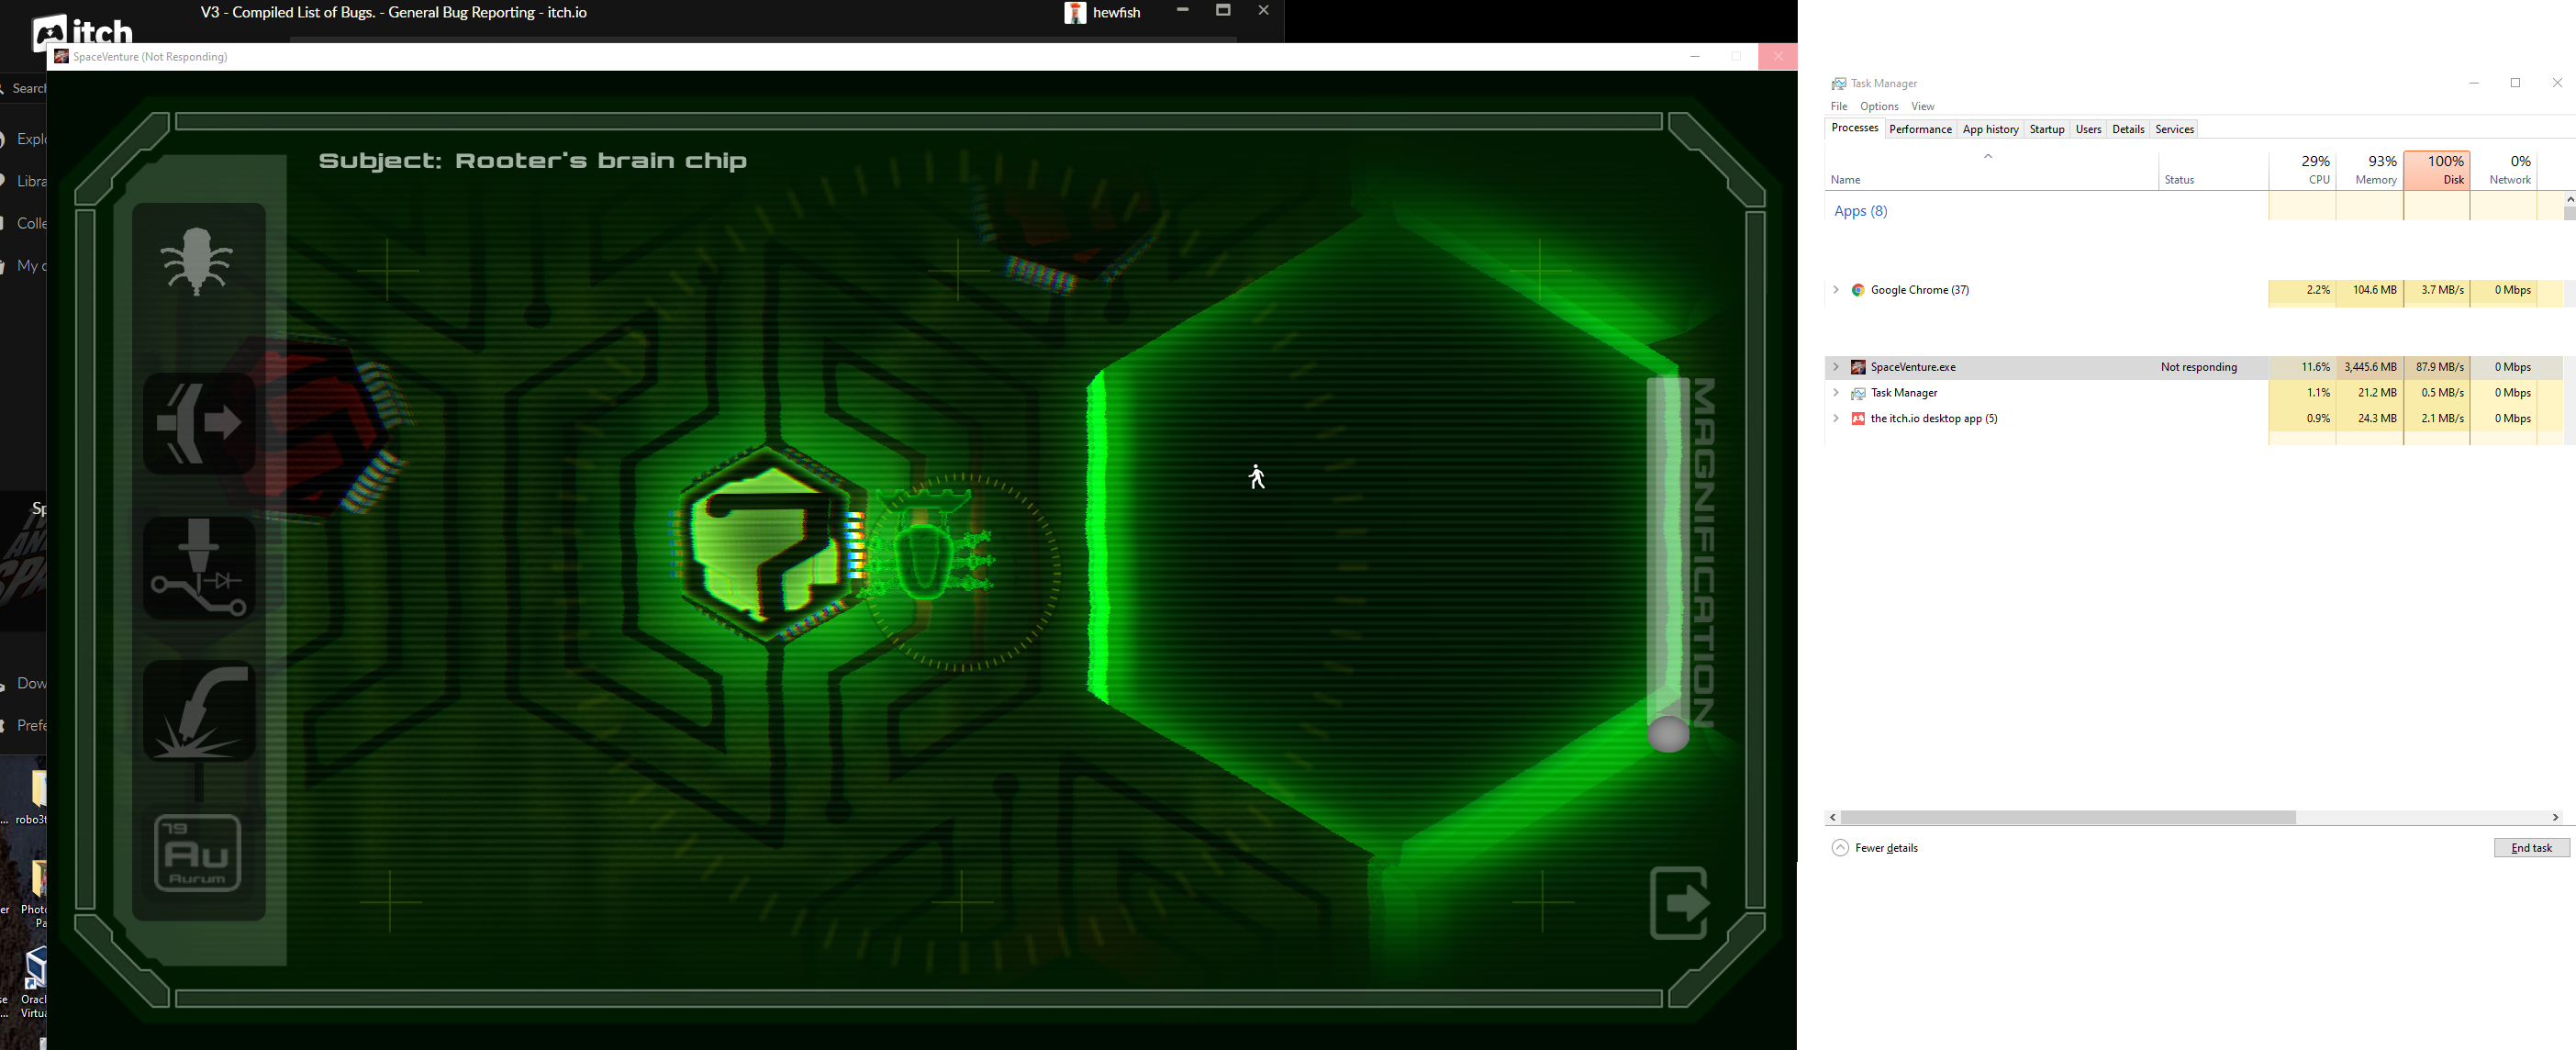Click the '3,445.6 MB' memory value

click(x=2370, y=367)
